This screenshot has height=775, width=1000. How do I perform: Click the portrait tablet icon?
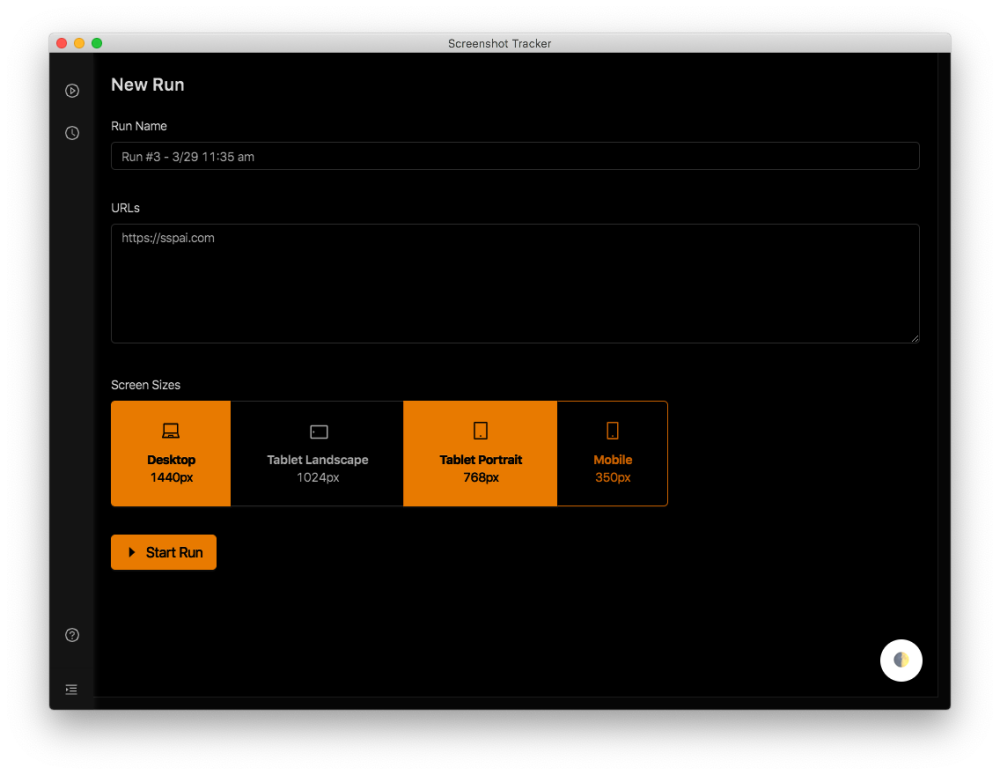point(481,431)
